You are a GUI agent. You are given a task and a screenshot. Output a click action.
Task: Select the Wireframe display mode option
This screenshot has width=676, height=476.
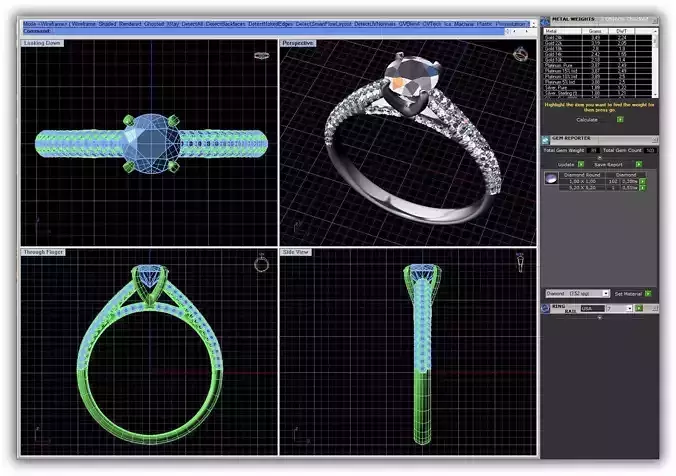coord(83,24)
